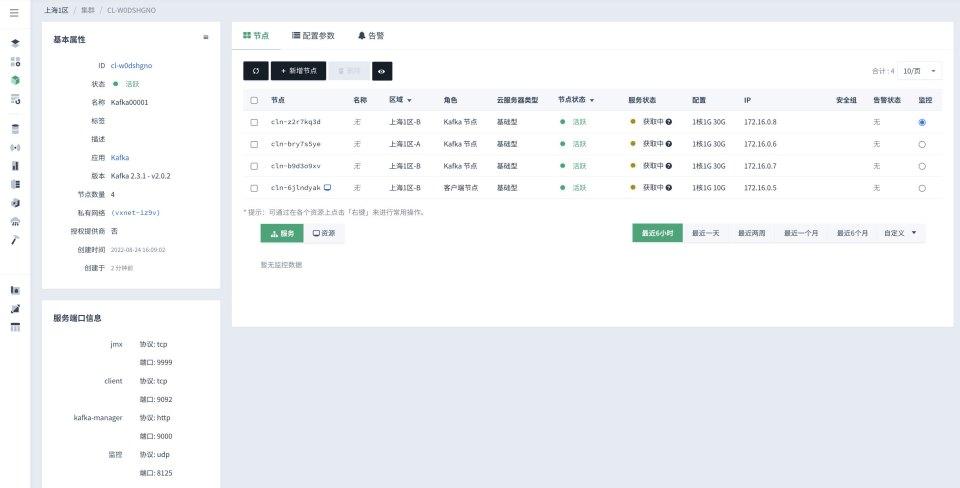Click the refresh node list button
This screenshot has height=488, width=960.
[256, 71]
